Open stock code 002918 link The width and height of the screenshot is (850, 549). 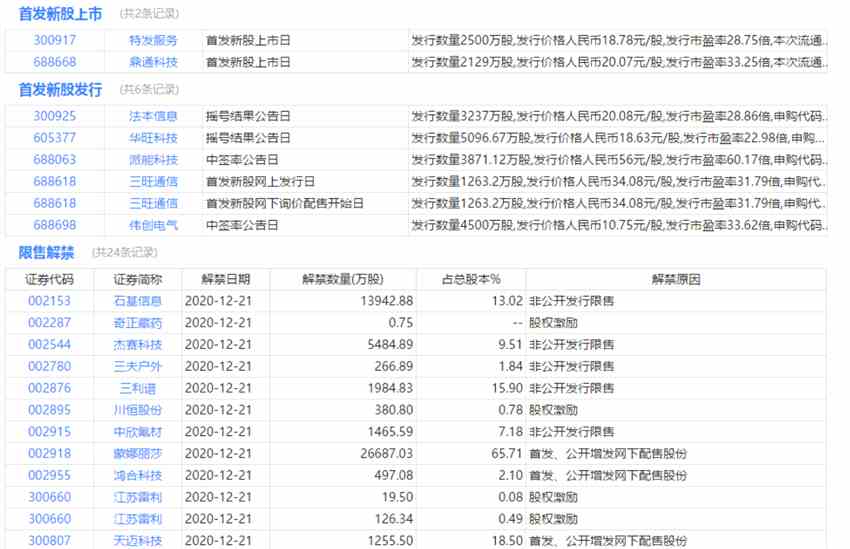[49, 453]
